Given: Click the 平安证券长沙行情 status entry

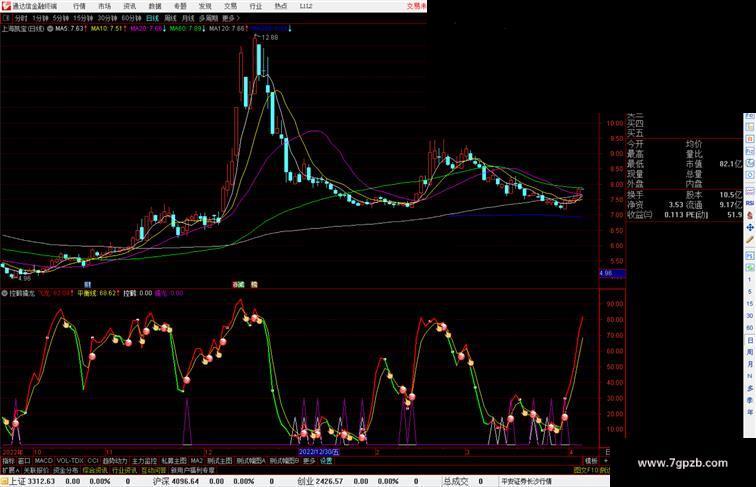Looking at the screenshot, I should click(x=526, y=481).
